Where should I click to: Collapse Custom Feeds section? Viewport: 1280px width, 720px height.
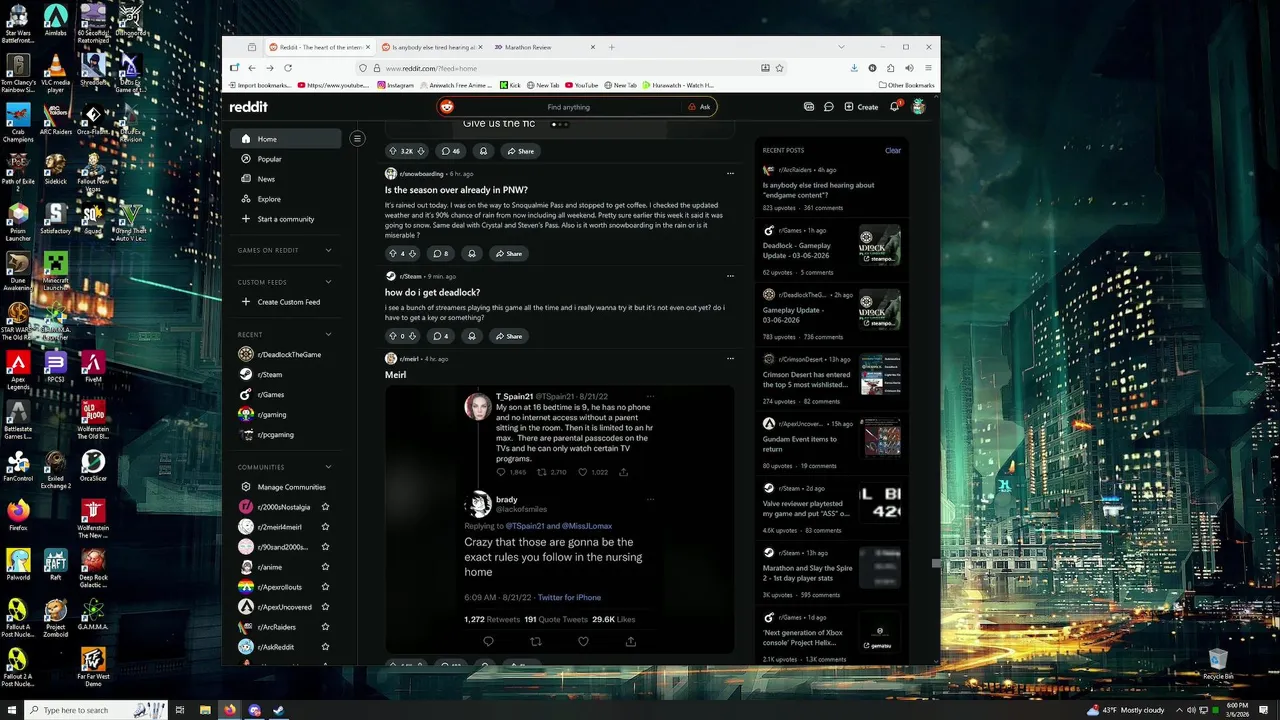(x=328, y=282)
